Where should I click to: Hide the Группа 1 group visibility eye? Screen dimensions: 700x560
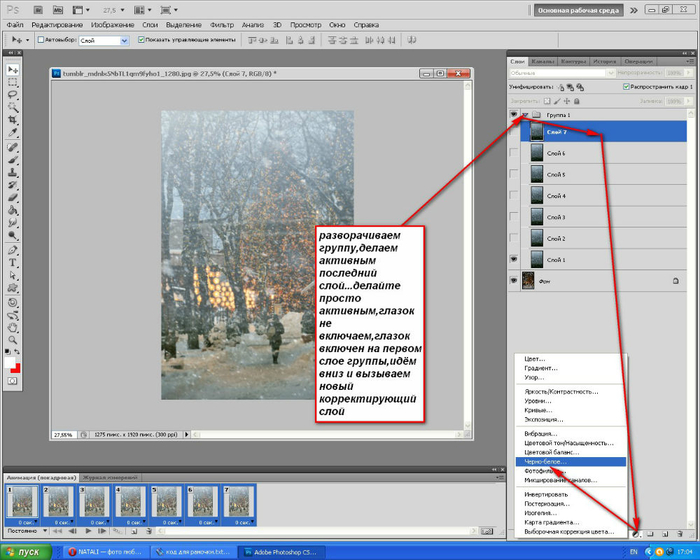tap(514, 115)
